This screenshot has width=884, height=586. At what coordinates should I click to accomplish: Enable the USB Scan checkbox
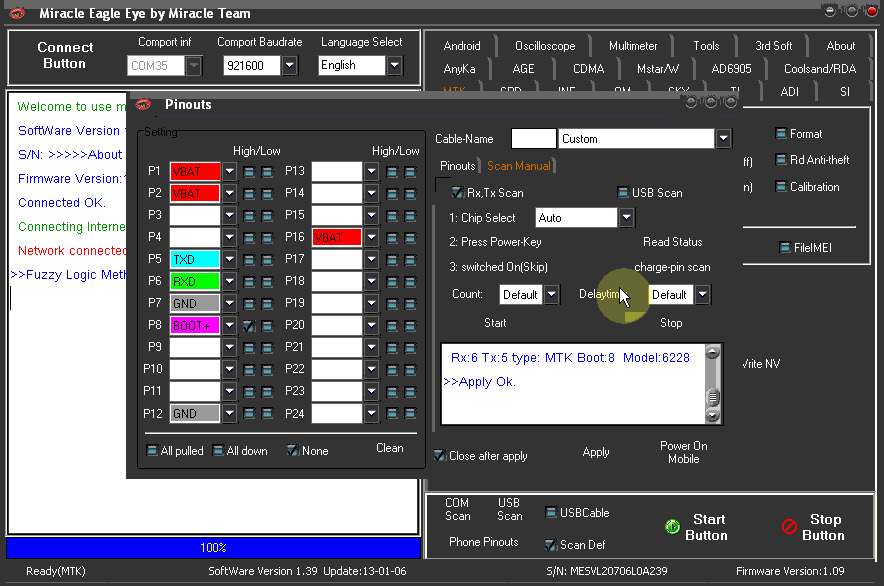623,193
